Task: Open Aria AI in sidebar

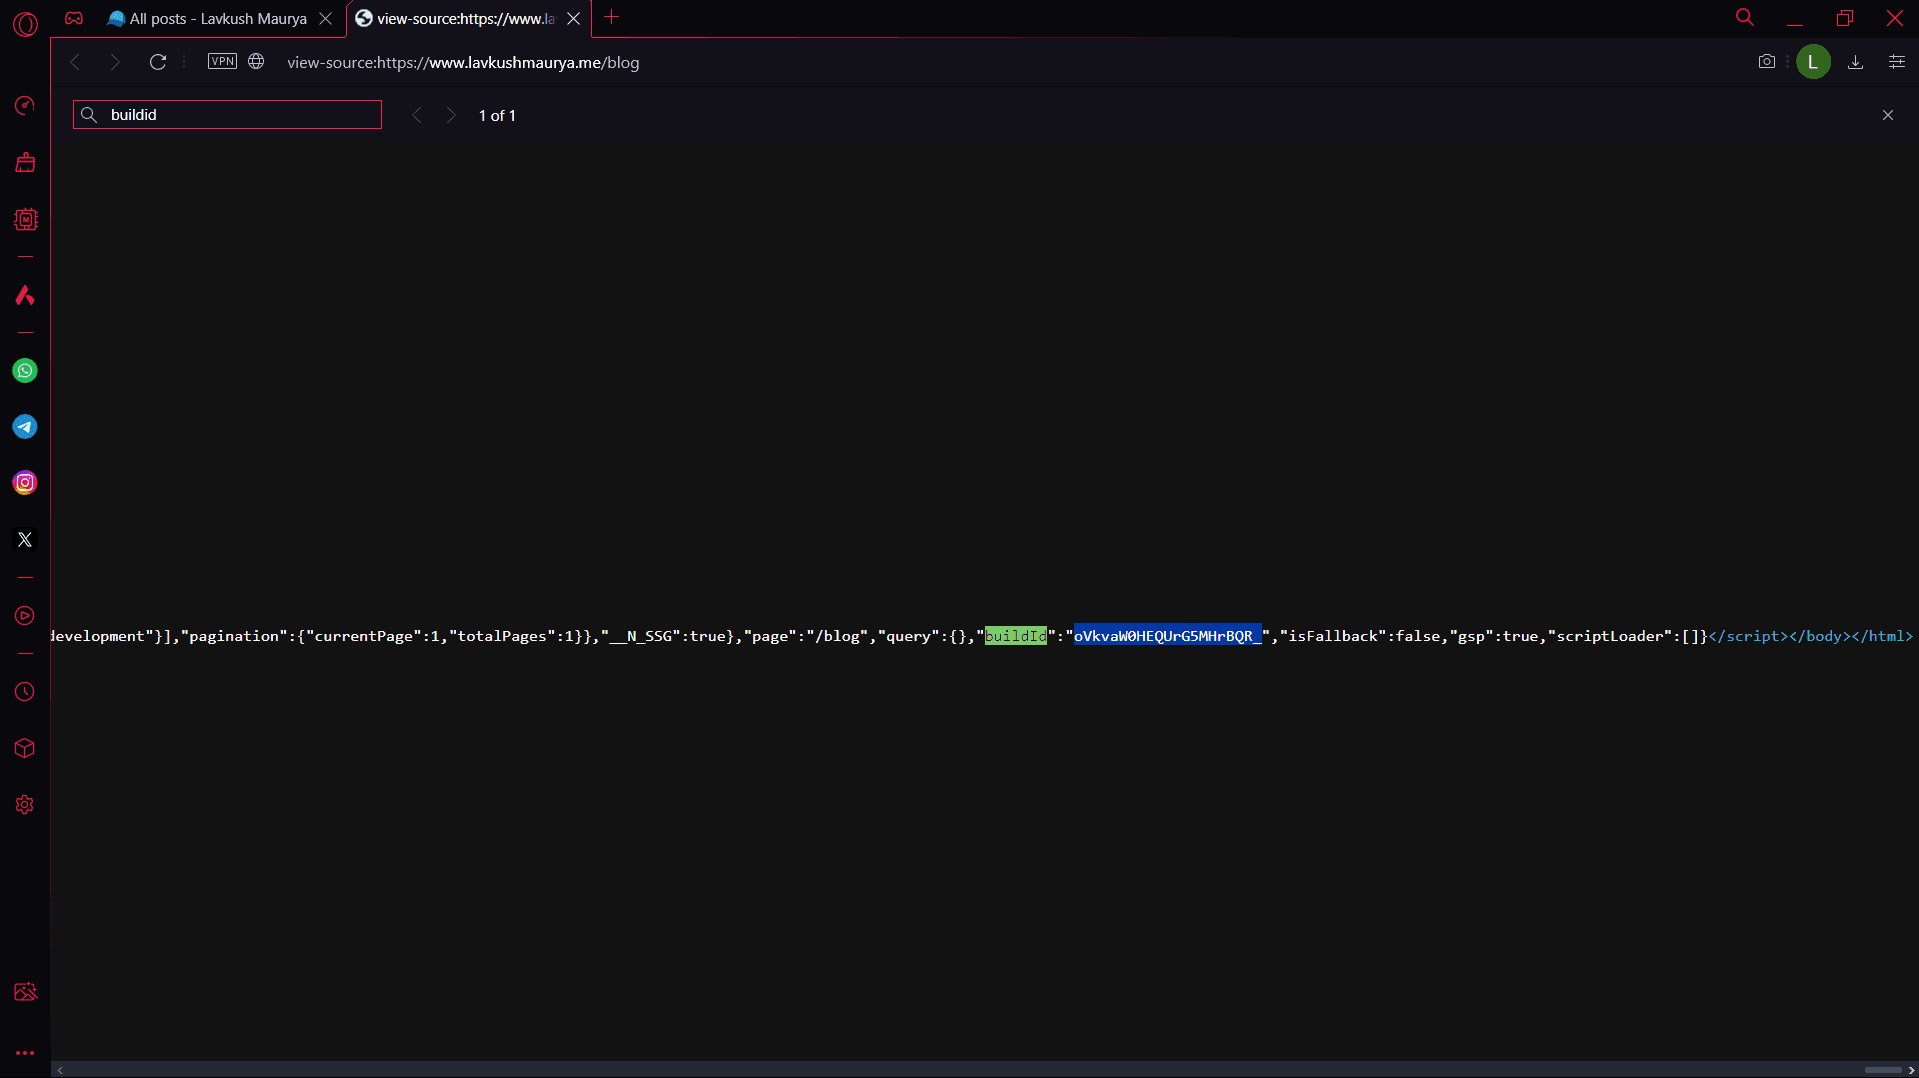Action: pyautogui.click(x=25, y=295)
